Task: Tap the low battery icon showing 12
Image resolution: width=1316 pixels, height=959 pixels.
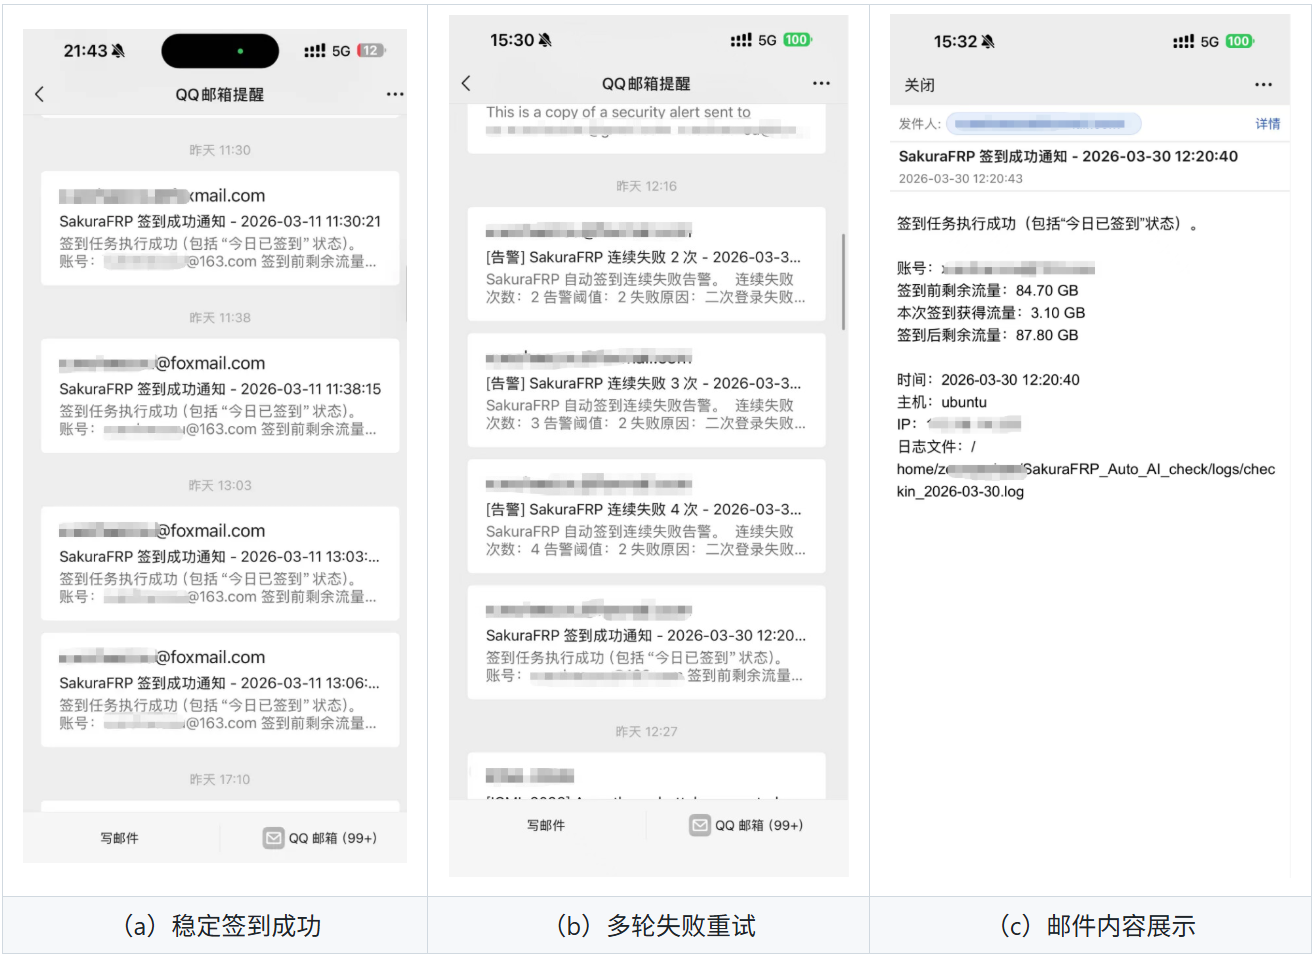Action: pyautogui.click(x=371, y=51)
